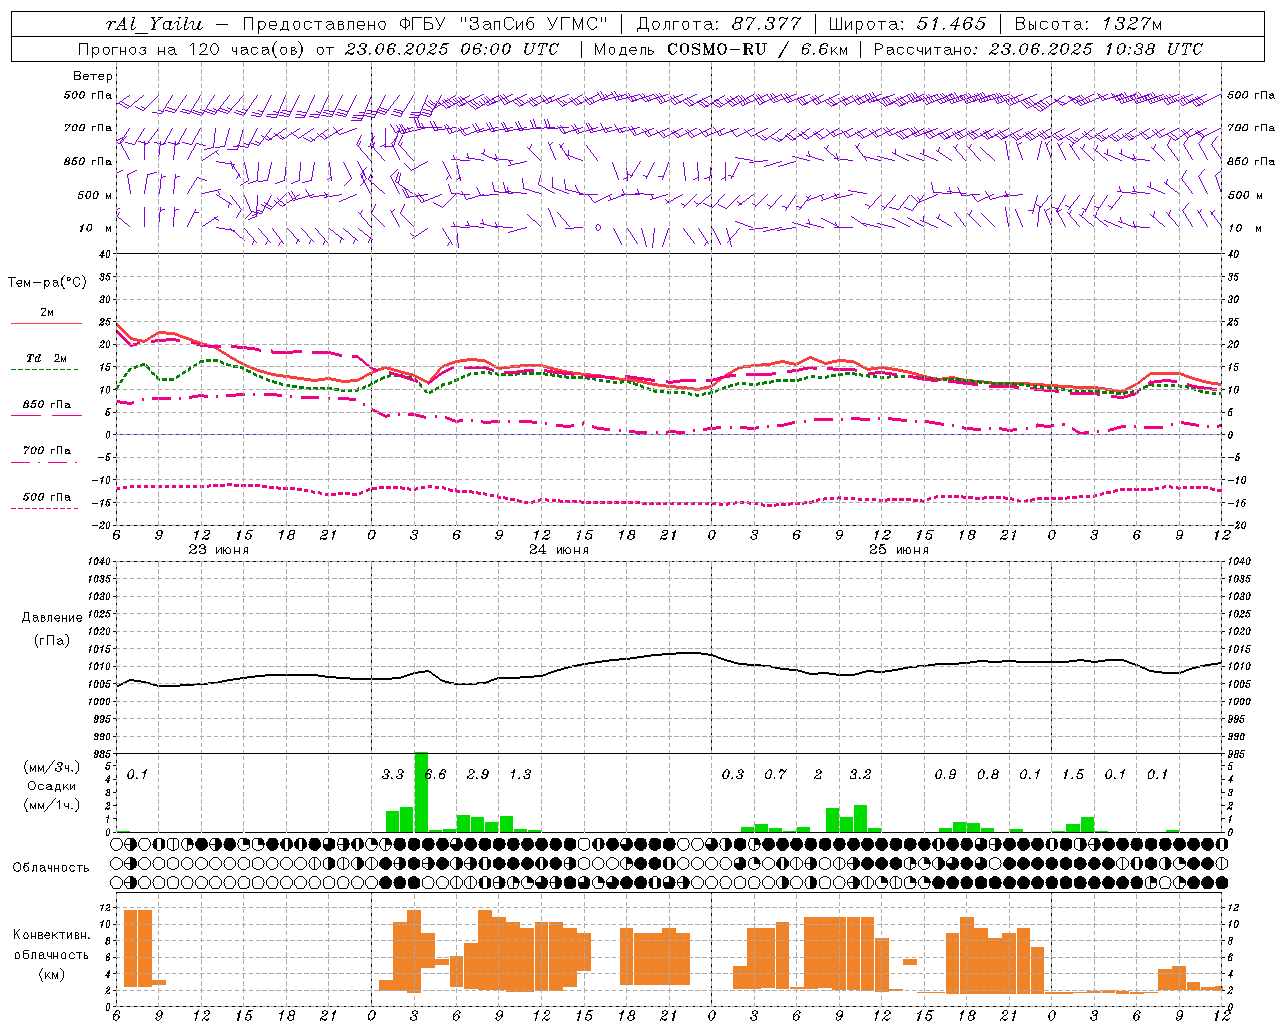This screenshot has height=1024, width=1280.
Task: Select the Долгота: 87.377 value
Action: pos(718,24)
